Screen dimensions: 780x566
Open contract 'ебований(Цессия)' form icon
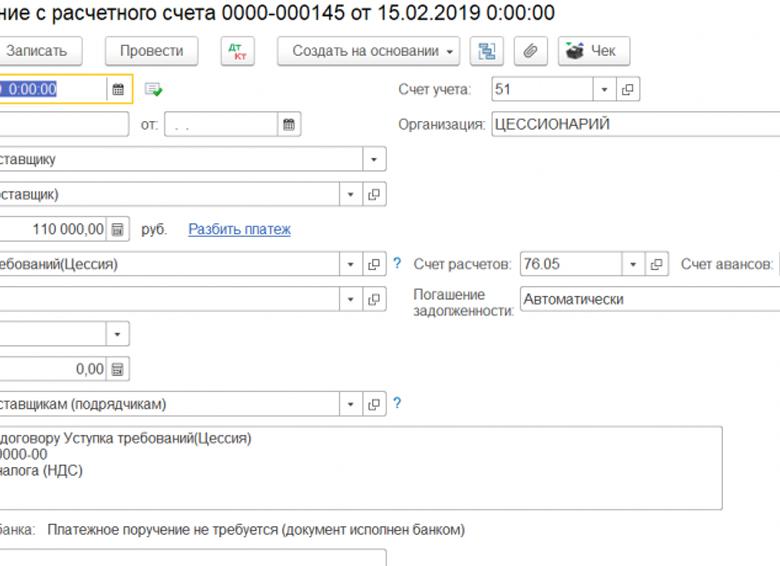(x=374, y=264)
